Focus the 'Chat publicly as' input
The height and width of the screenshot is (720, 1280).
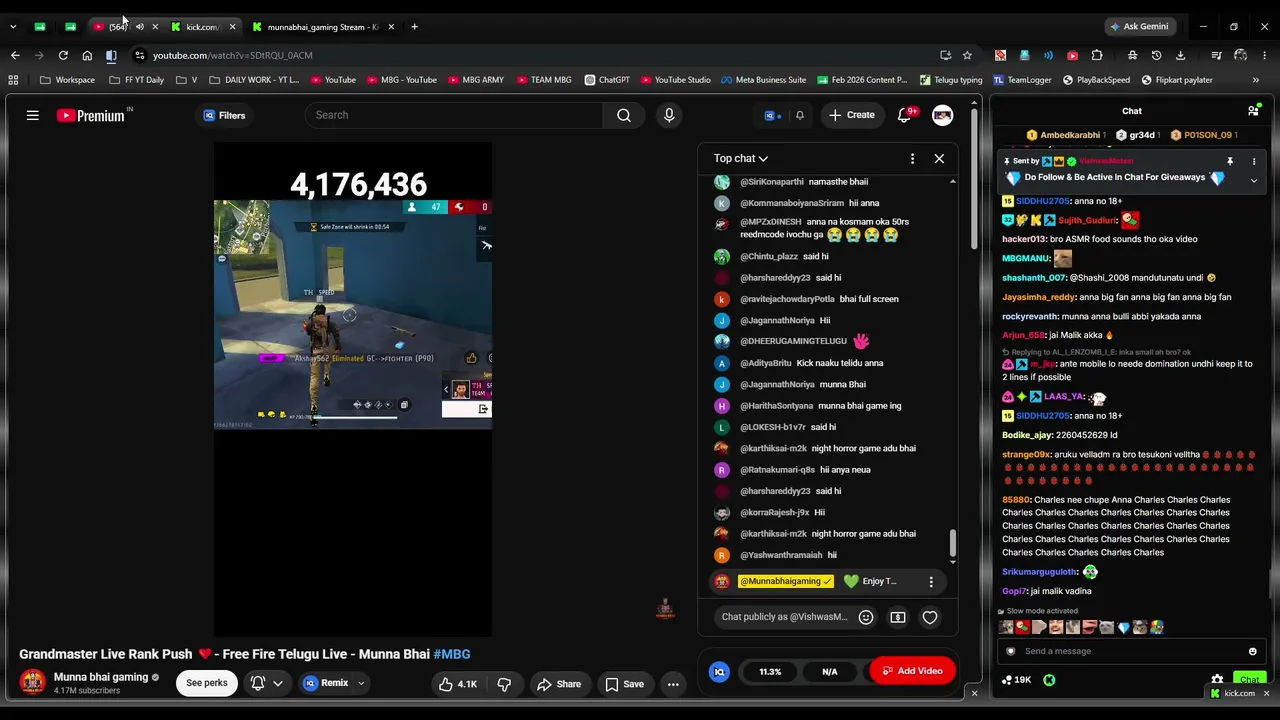(784, 617)
